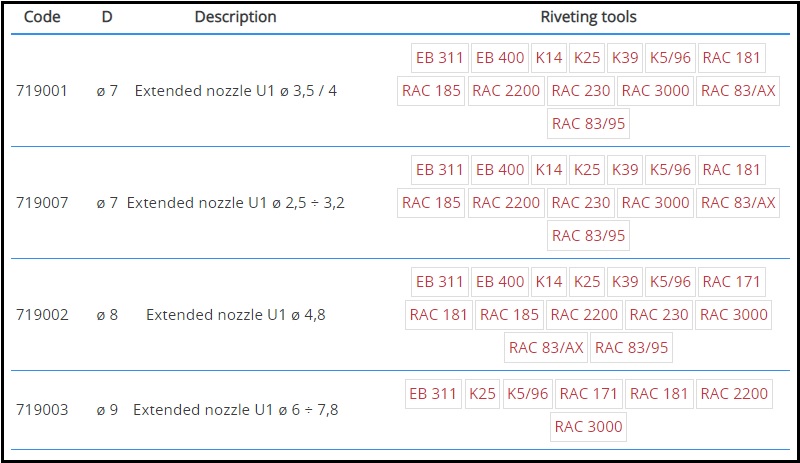
Task: Select K25 tag in row 719003
Action: (x=481, y=394)
